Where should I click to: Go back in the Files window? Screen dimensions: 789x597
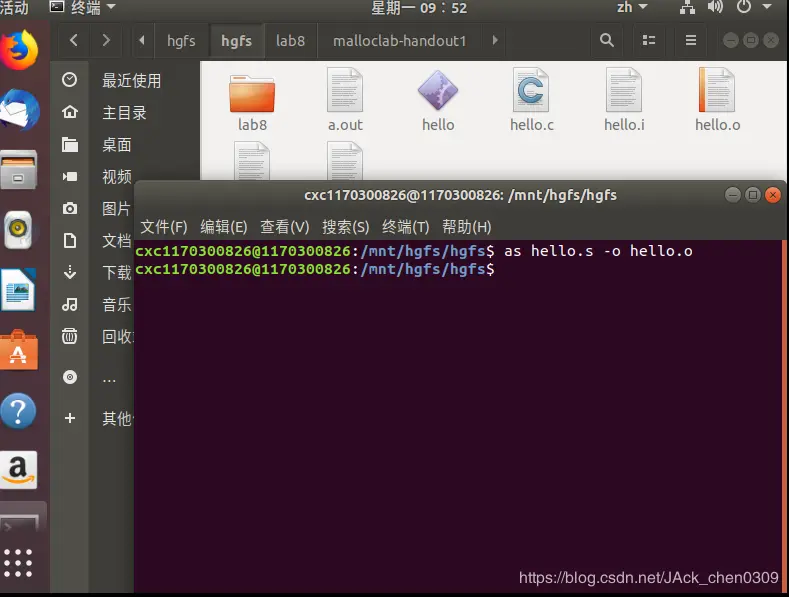pos(74,40)
